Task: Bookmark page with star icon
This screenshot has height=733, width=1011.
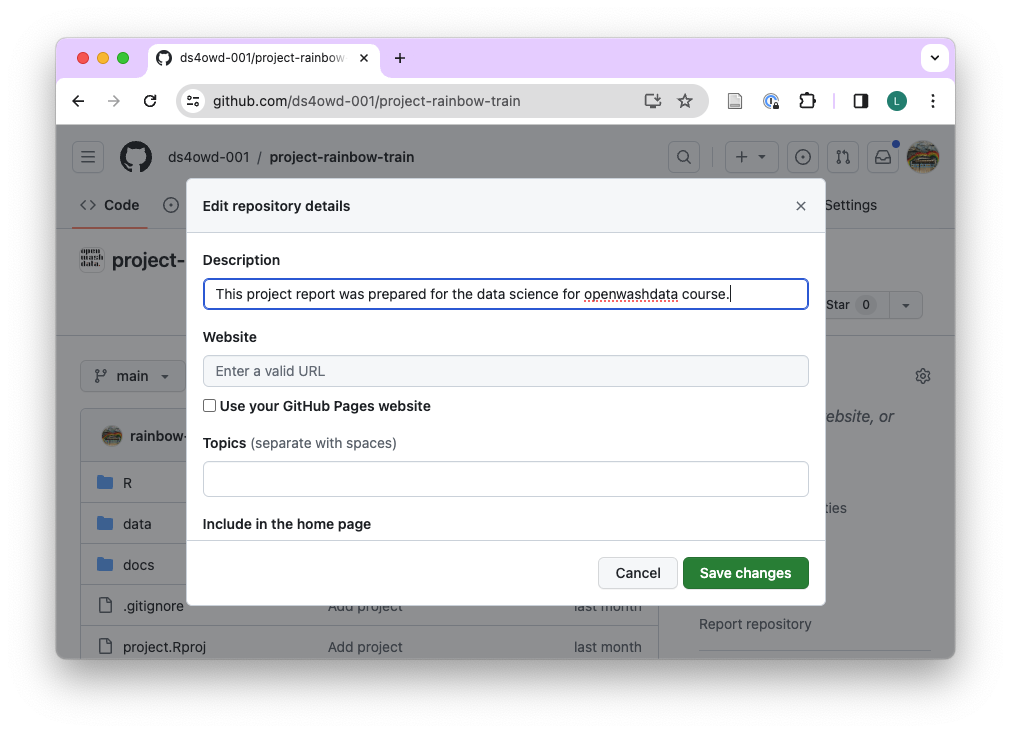Action: [685, 101]
